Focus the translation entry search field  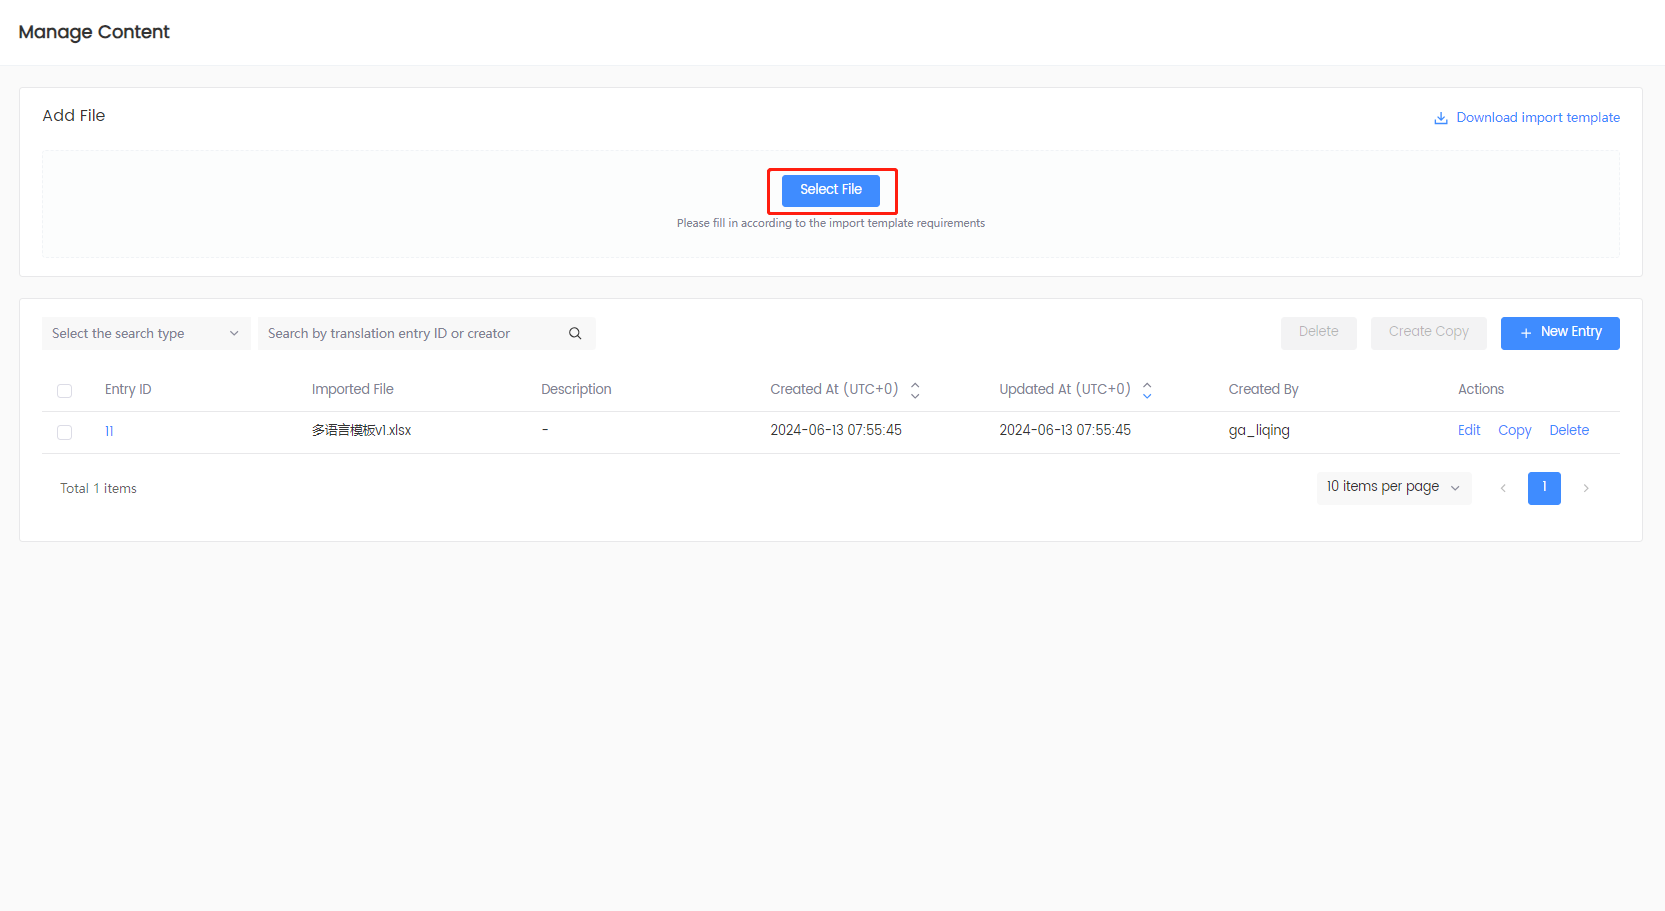pyautogui.click(x=410, y=334)
